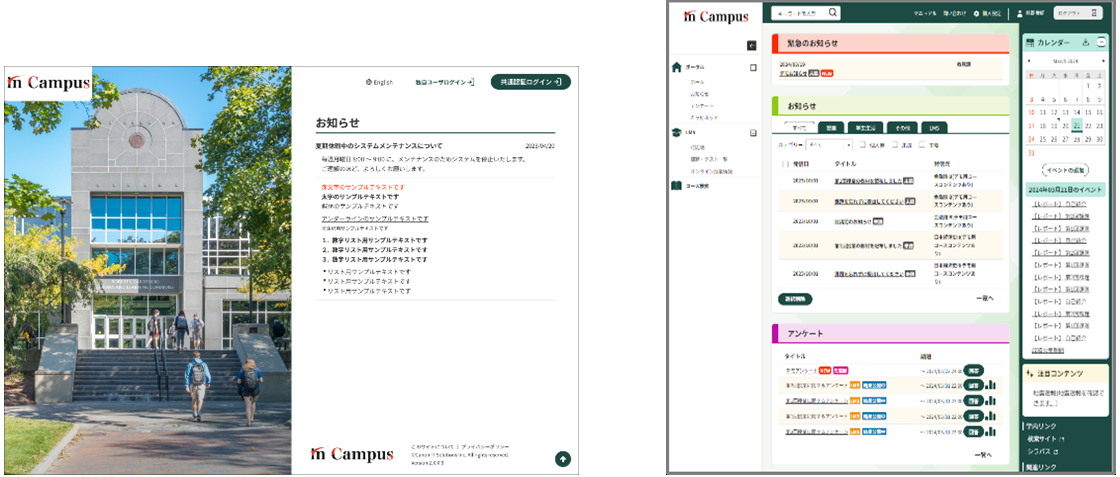Click the calendar download icon

click(1086, 42)
